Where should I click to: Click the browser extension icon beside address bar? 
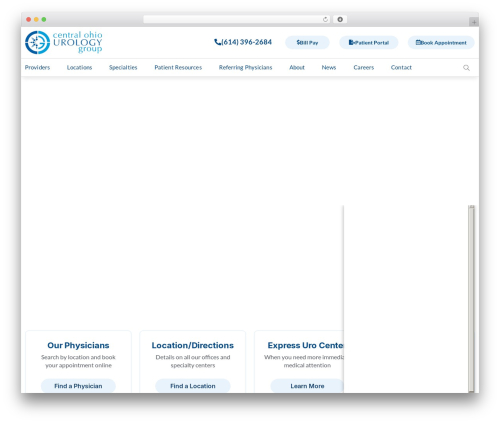click(x=340, y=19)
